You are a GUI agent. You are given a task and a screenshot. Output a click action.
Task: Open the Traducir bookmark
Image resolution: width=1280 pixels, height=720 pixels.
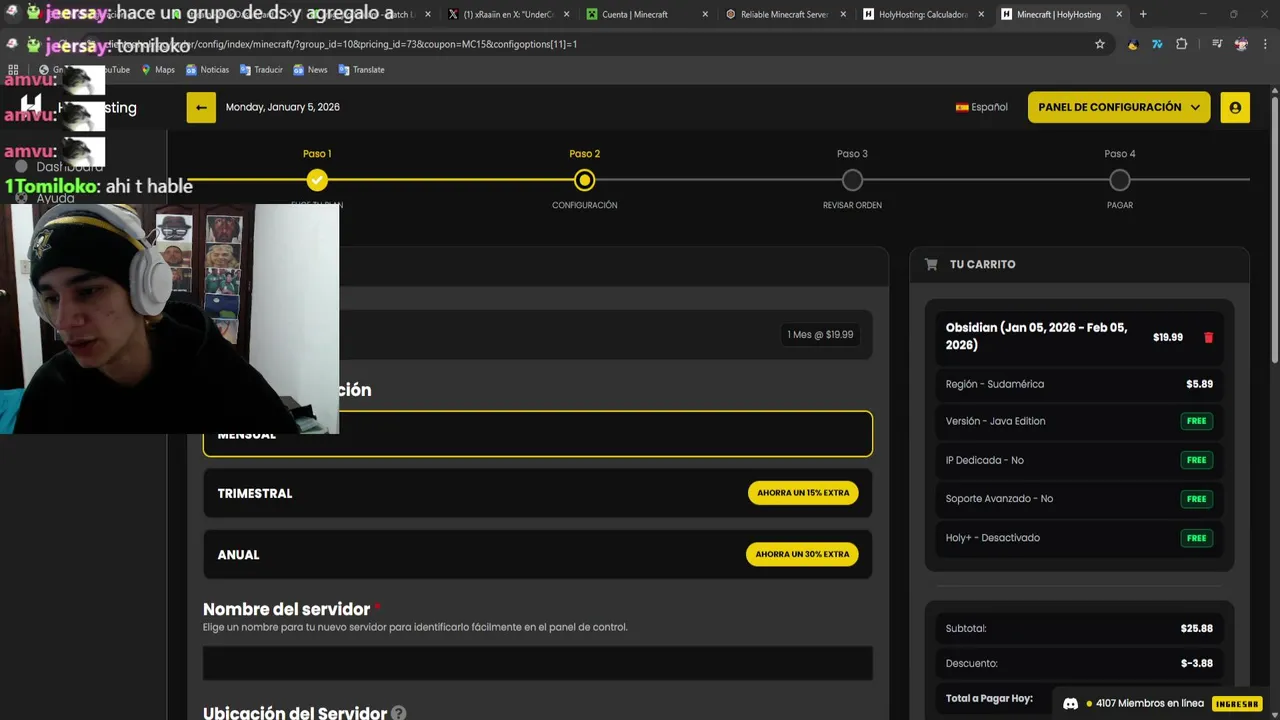(x=261, y=70)
